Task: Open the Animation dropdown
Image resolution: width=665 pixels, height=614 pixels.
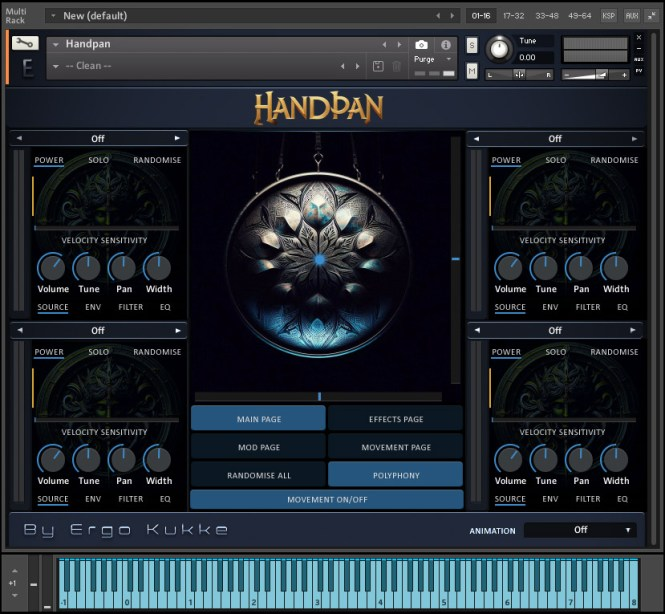Action: click(580, 530)
